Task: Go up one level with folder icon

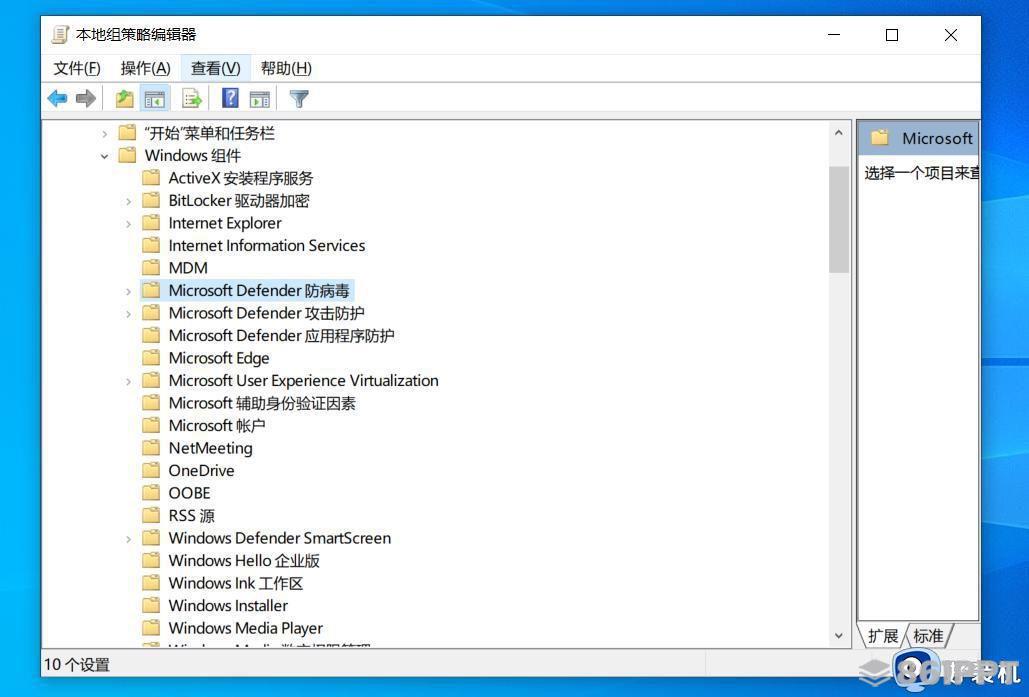Action: 124,99
